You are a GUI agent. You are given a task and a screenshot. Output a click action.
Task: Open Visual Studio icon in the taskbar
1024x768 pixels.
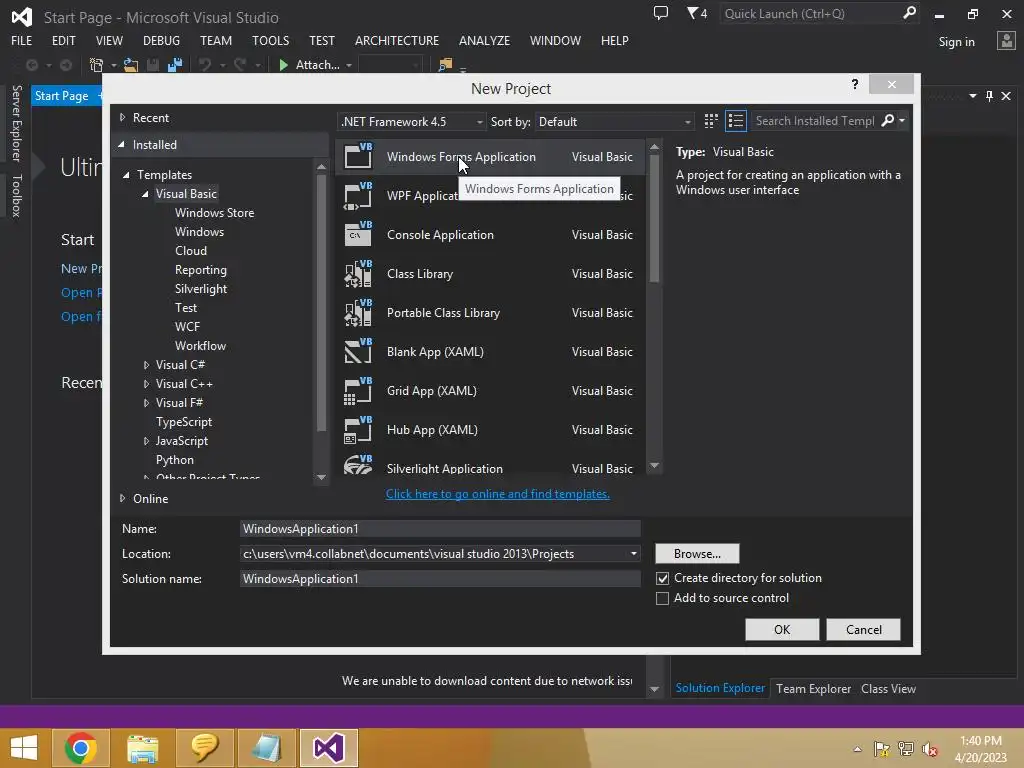(328, 748)
